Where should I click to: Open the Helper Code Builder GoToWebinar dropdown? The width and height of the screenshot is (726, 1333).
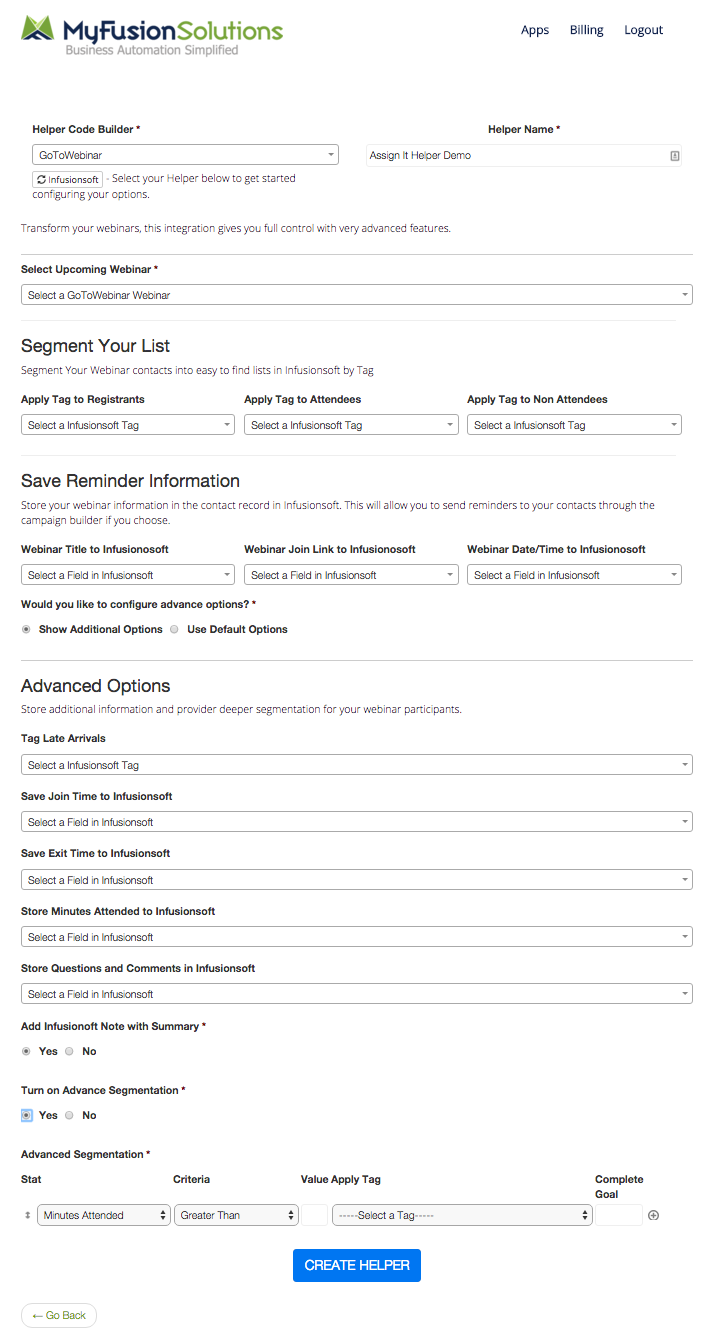pyautogui.click(x=185, y=155)
